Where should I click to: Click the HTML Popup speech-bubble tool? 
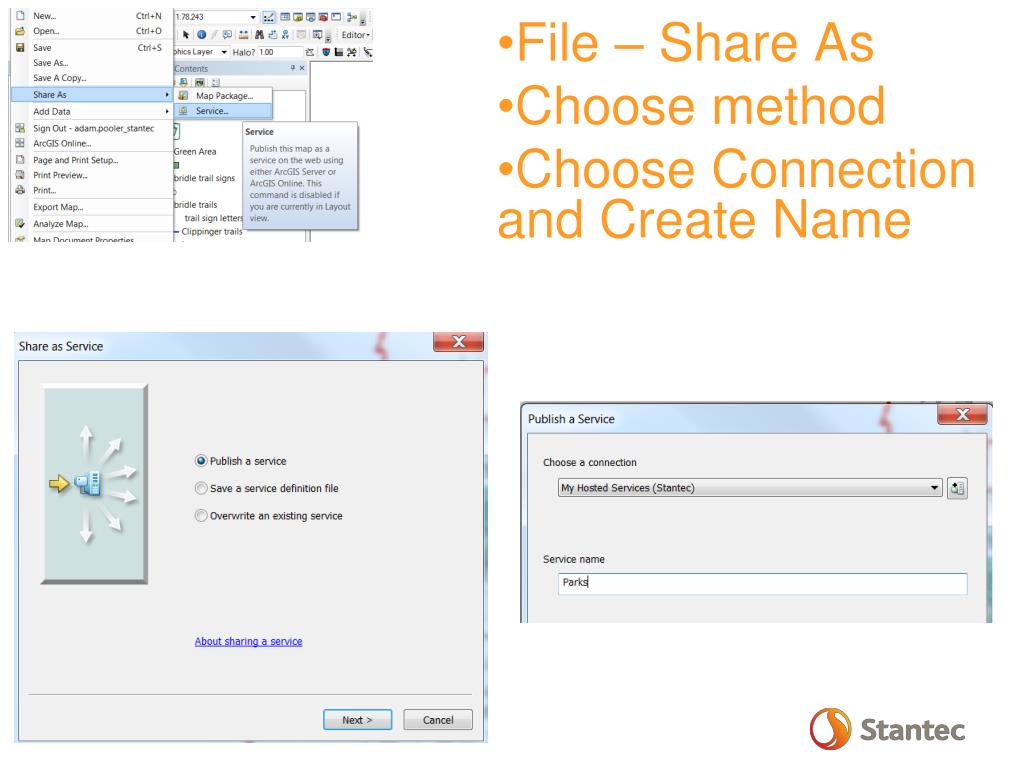click(227, 35)
